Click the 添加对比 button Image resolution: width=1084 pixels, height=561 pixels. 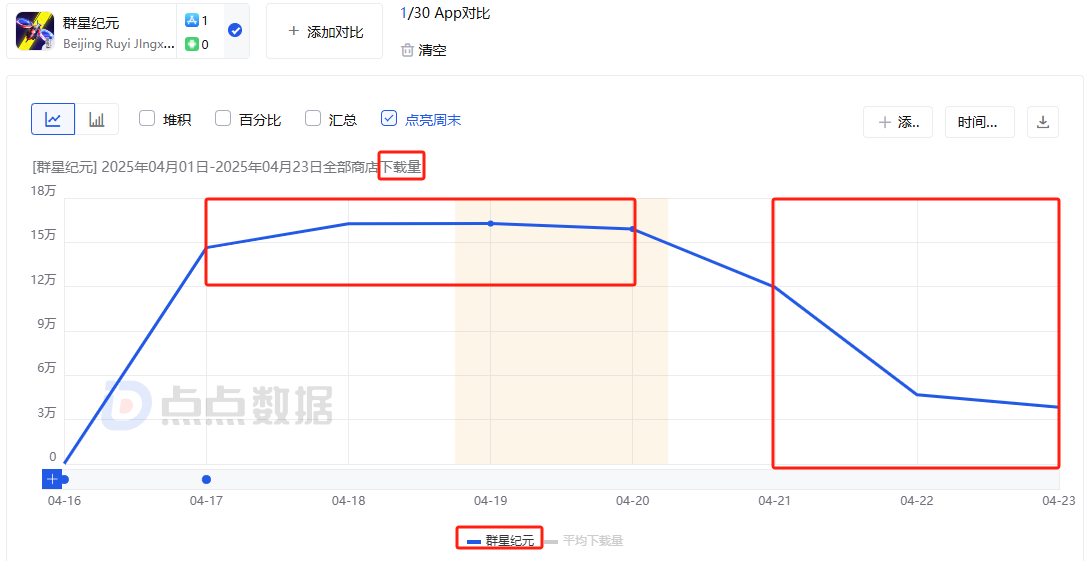click(325, 31)
